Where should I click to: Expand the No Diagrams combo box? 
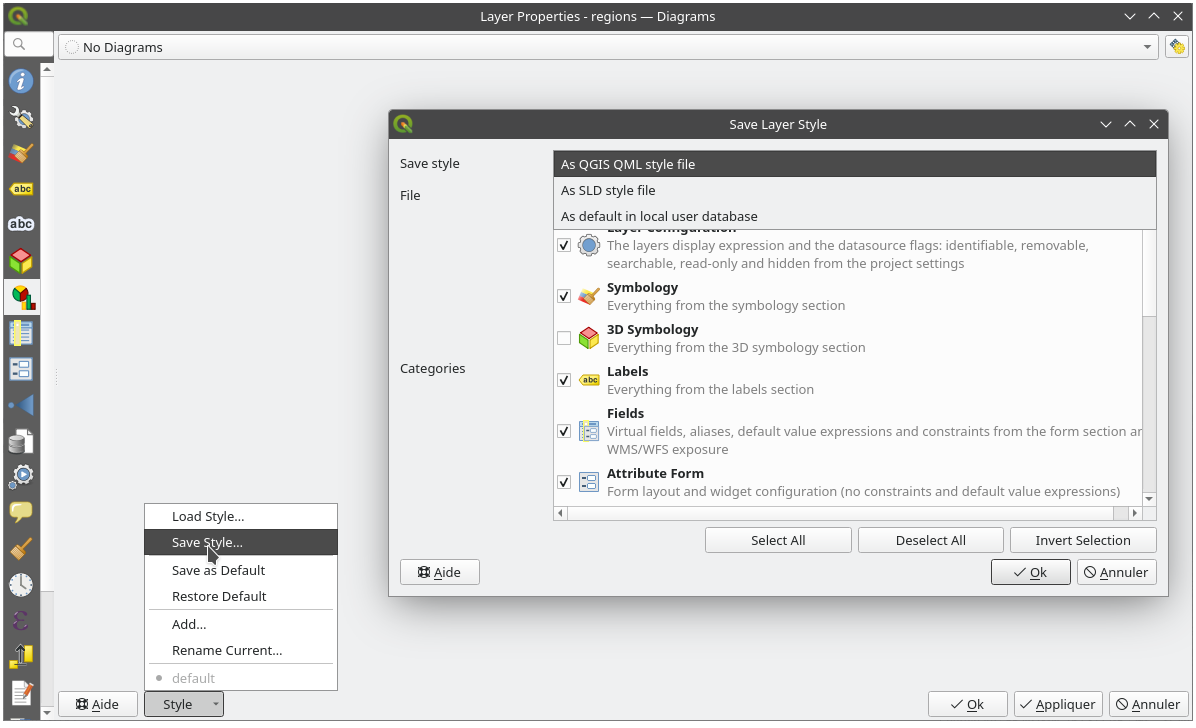608,47
